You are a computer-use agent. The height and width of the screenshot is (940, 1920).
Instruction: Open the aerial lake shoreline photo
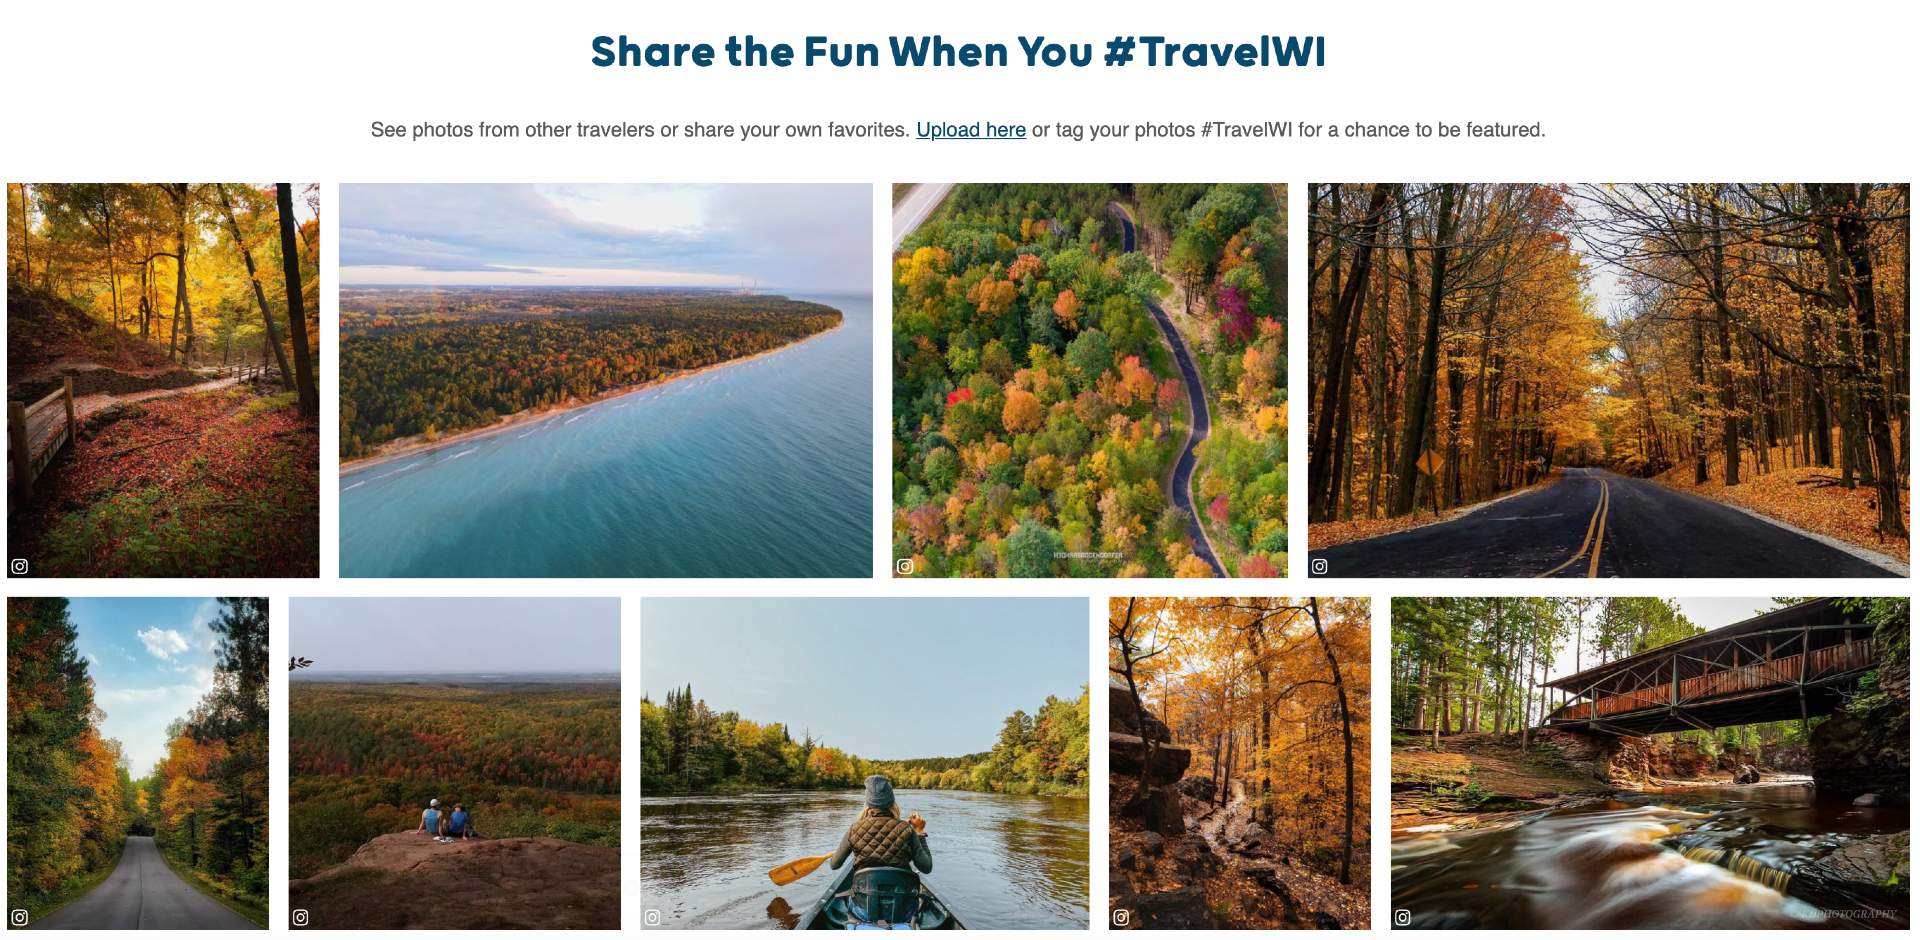click(606, 380)
